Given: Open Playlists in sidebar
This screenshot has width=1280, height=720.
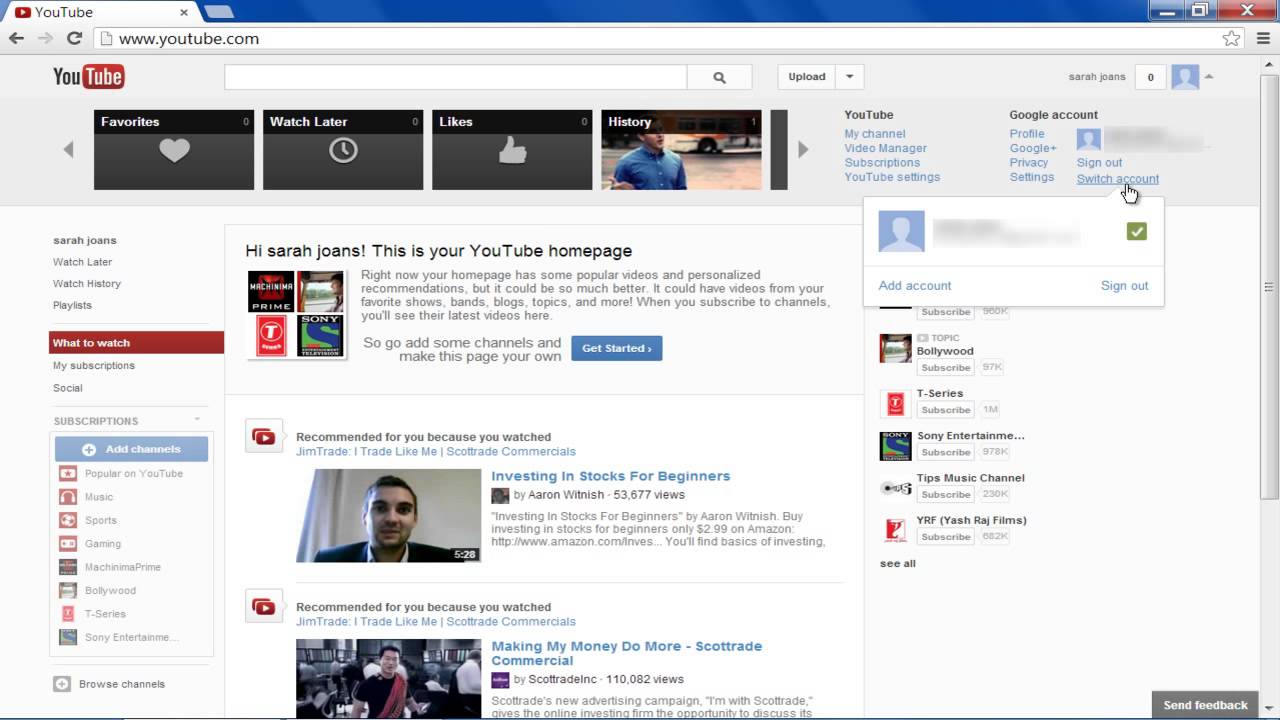Looking at the screenshot, I should pyautogui.click(x=72, y=305).
